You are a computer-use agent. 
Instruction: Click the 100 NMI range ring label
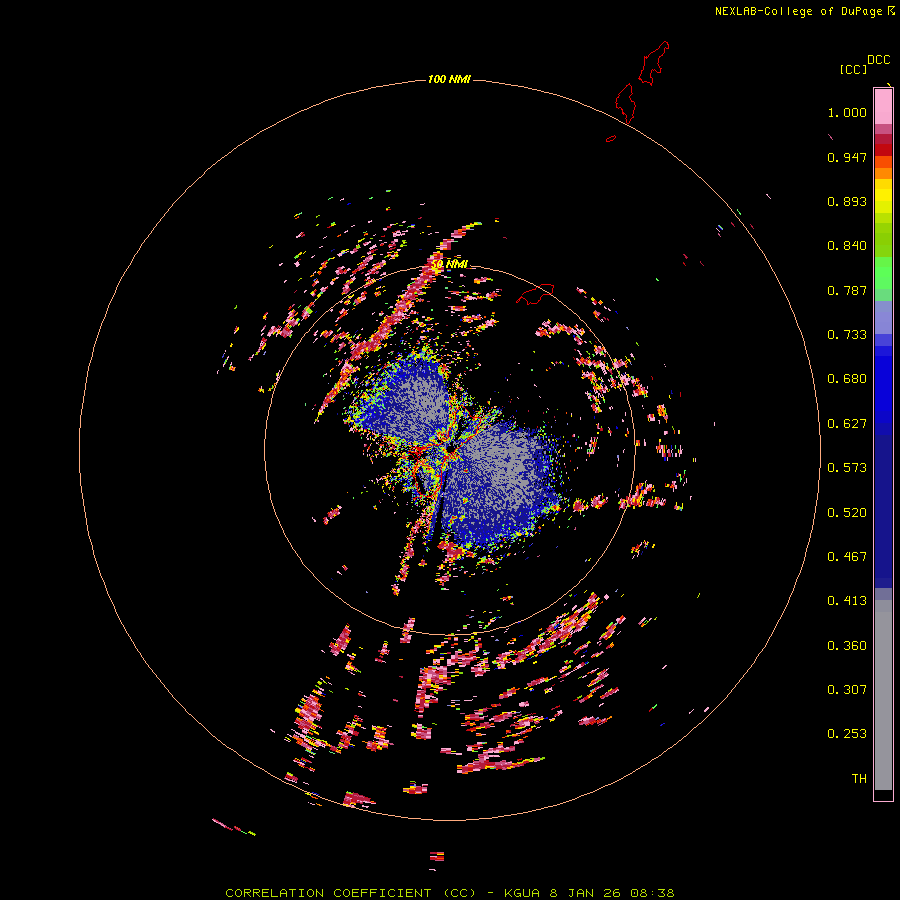pyautogui.click(x=449, y=79)
